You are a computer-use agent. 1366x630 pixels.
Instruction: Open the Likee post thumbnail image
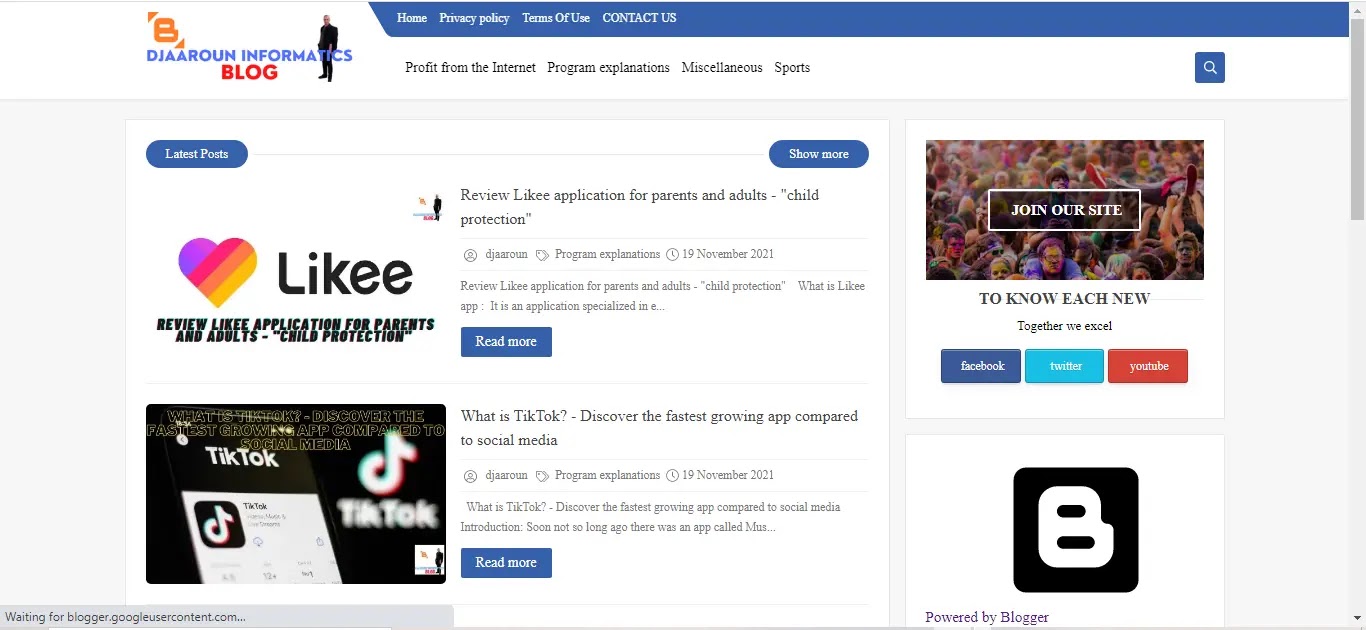(x=296, y=273)
